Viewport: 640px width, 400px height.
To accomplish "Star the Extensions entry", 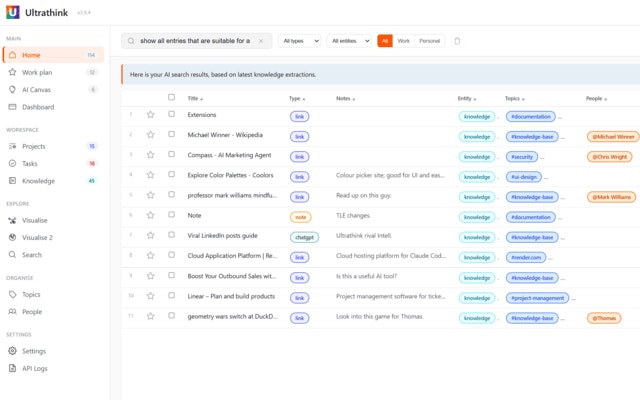I will 151,115.
